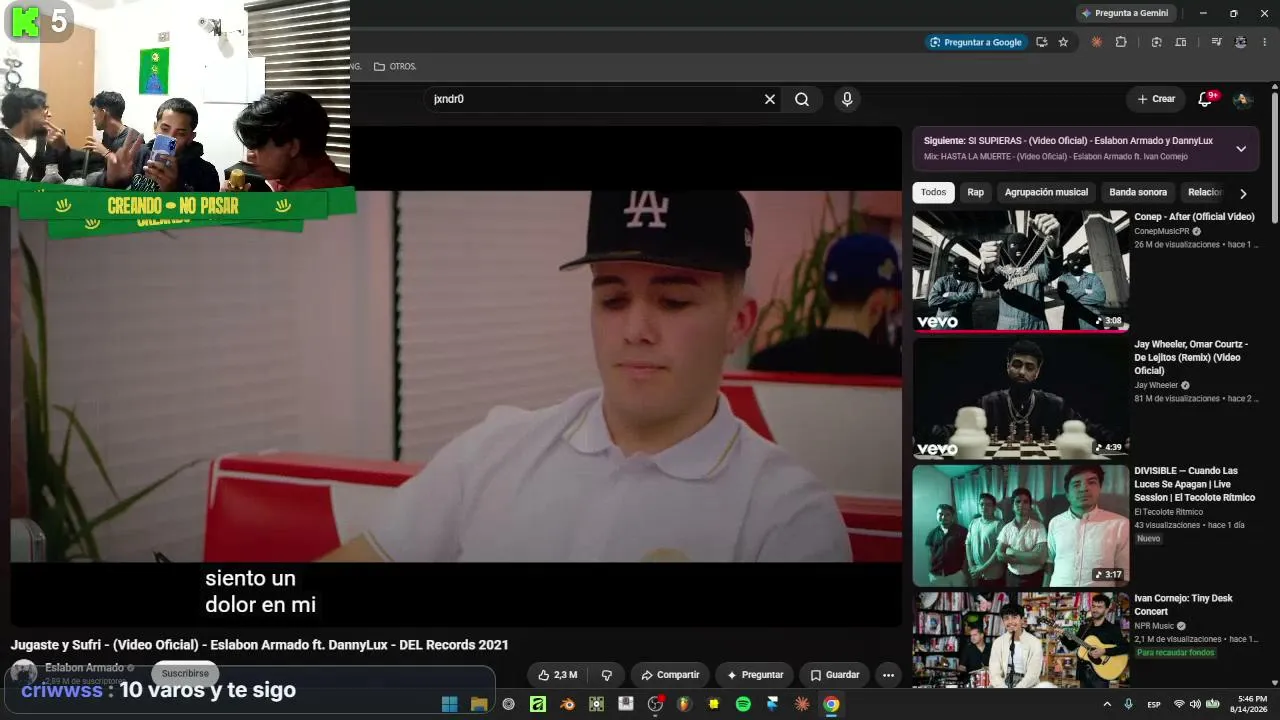1280x720 pixels.
Task: Open the media controls music-note icon
Action: 1216,42
